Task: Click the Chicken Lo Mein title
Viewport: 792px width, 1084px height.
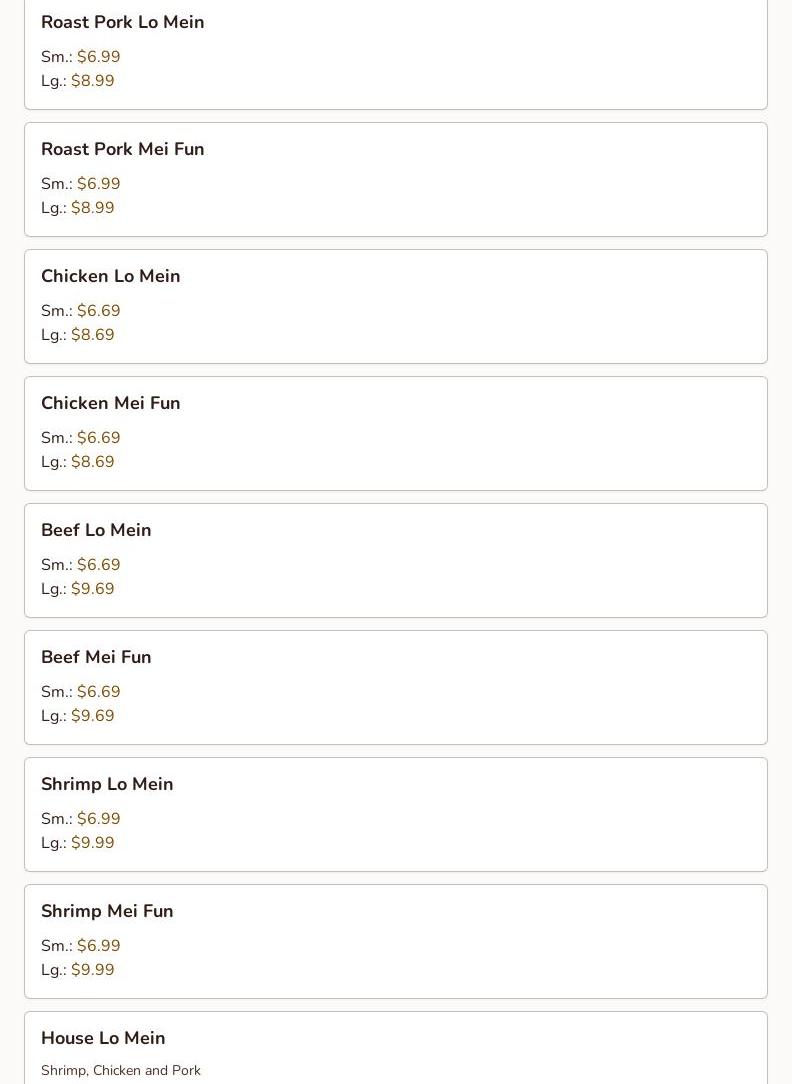Action: [110, 276]
